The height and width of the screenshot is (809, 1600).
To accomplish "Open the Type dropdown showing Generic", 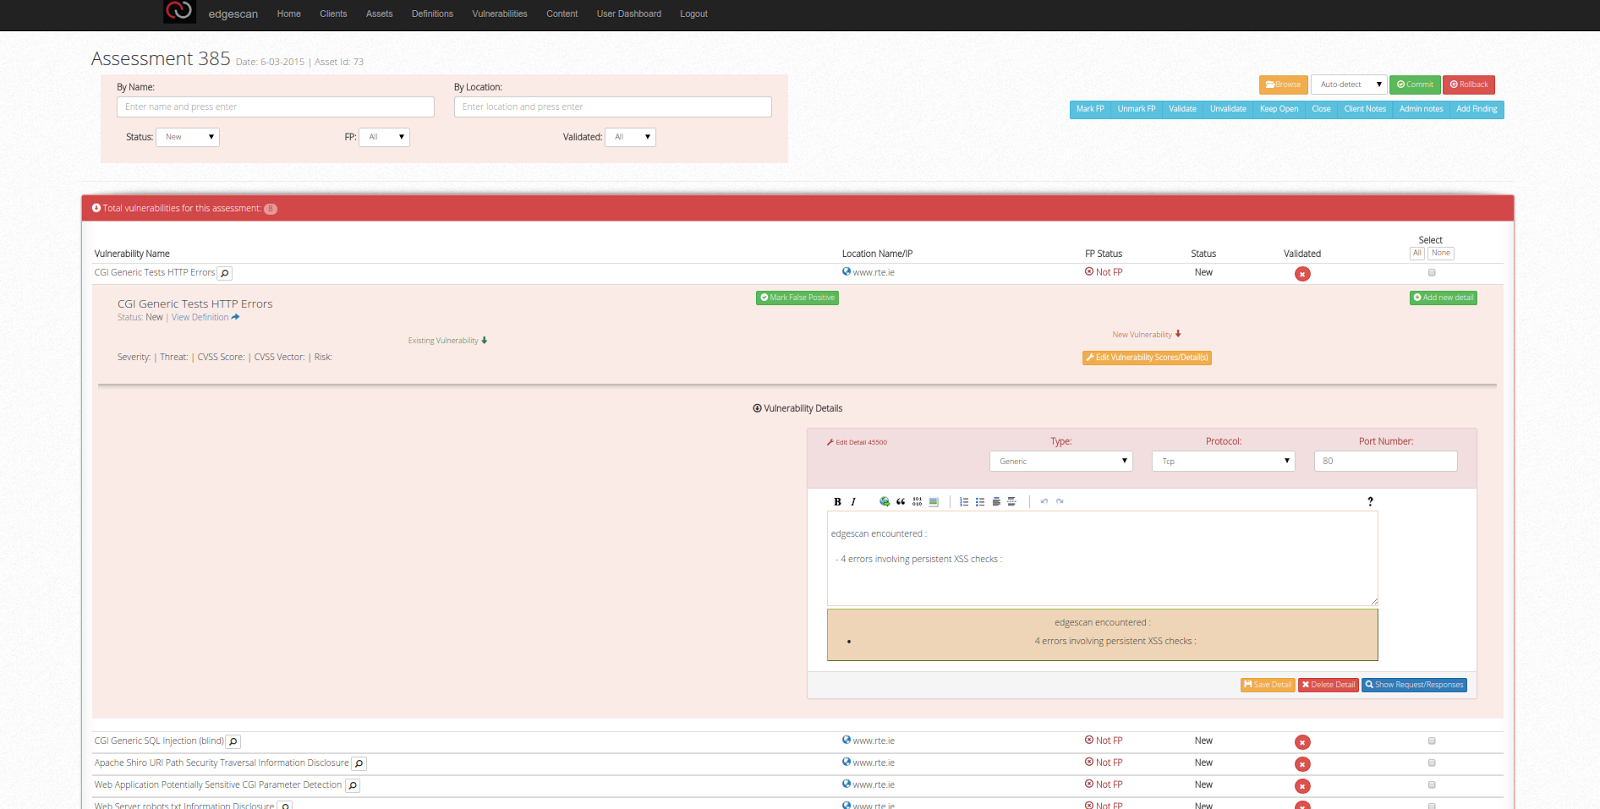I will pyautogui.click(x=1061, y=461).
